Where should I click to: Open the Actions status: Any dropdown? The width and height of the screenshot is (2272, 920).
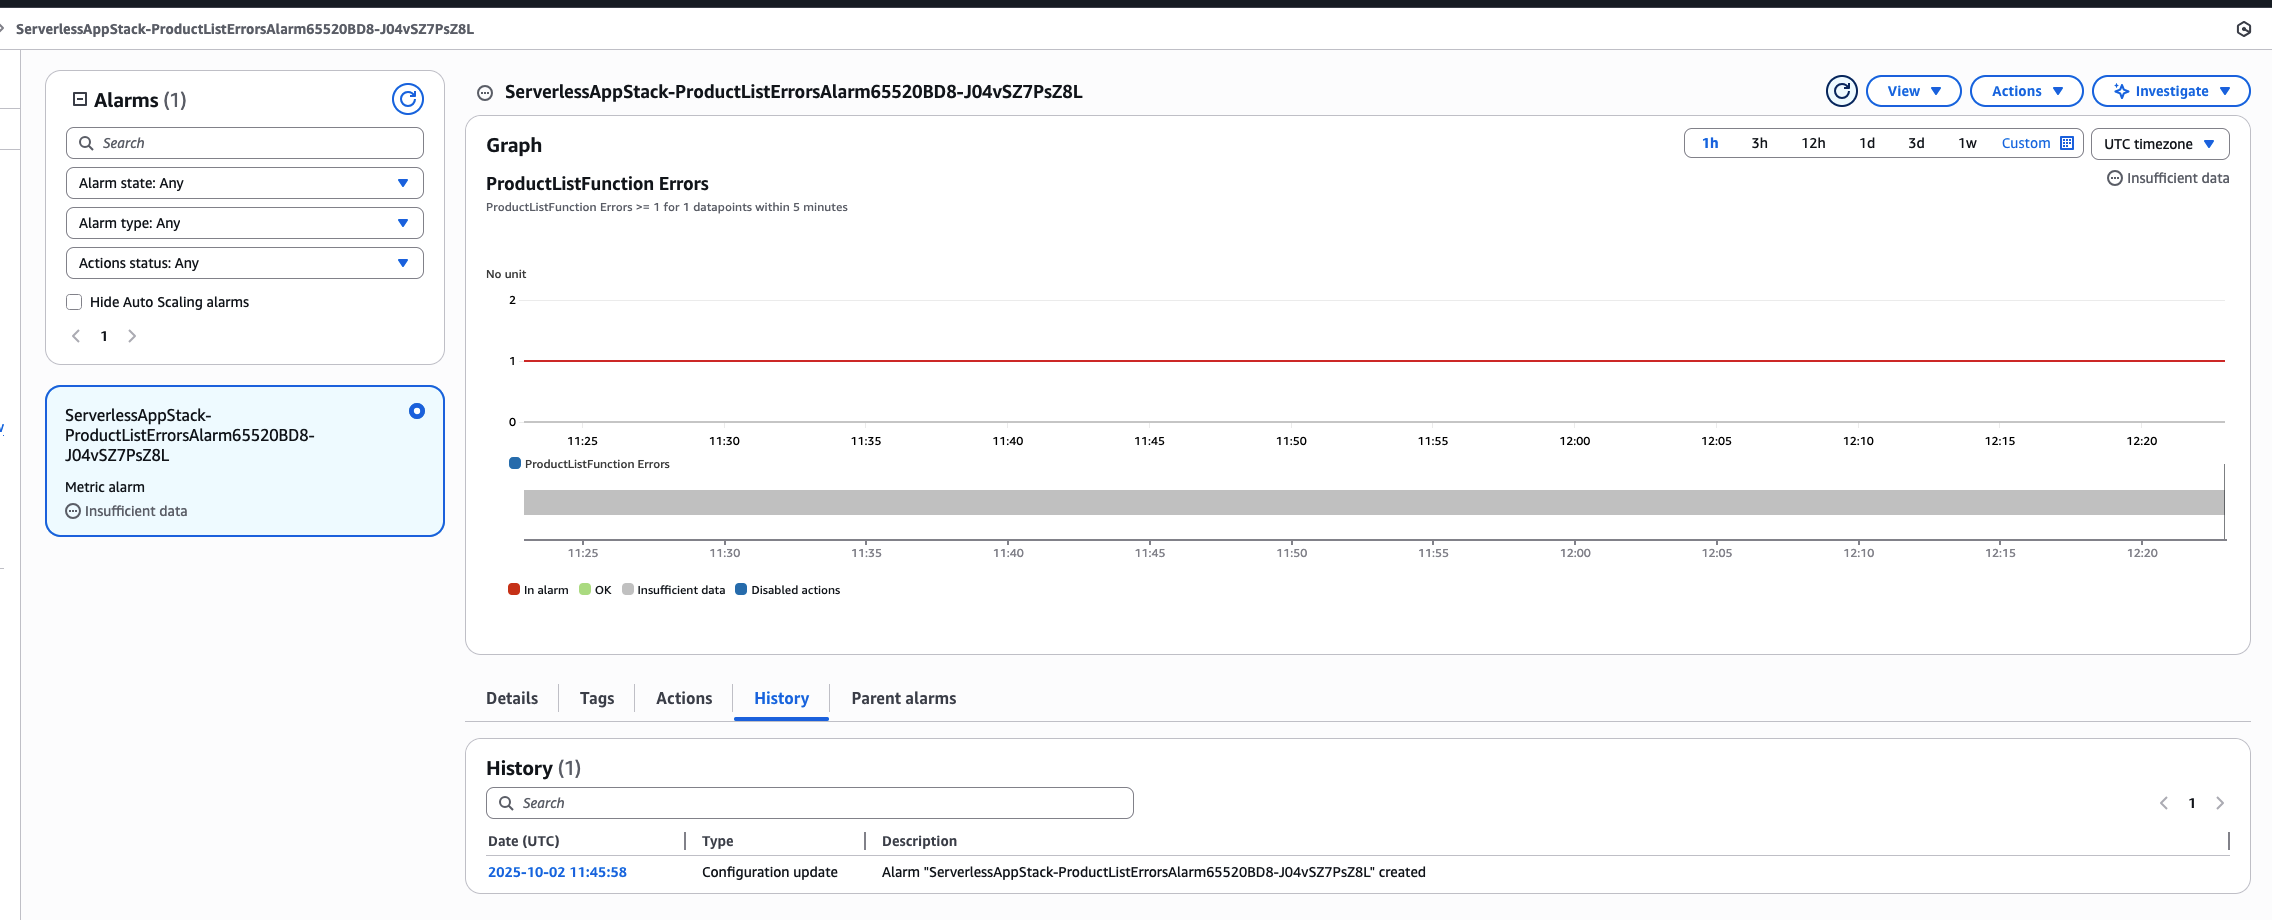(x=245, y=263)
